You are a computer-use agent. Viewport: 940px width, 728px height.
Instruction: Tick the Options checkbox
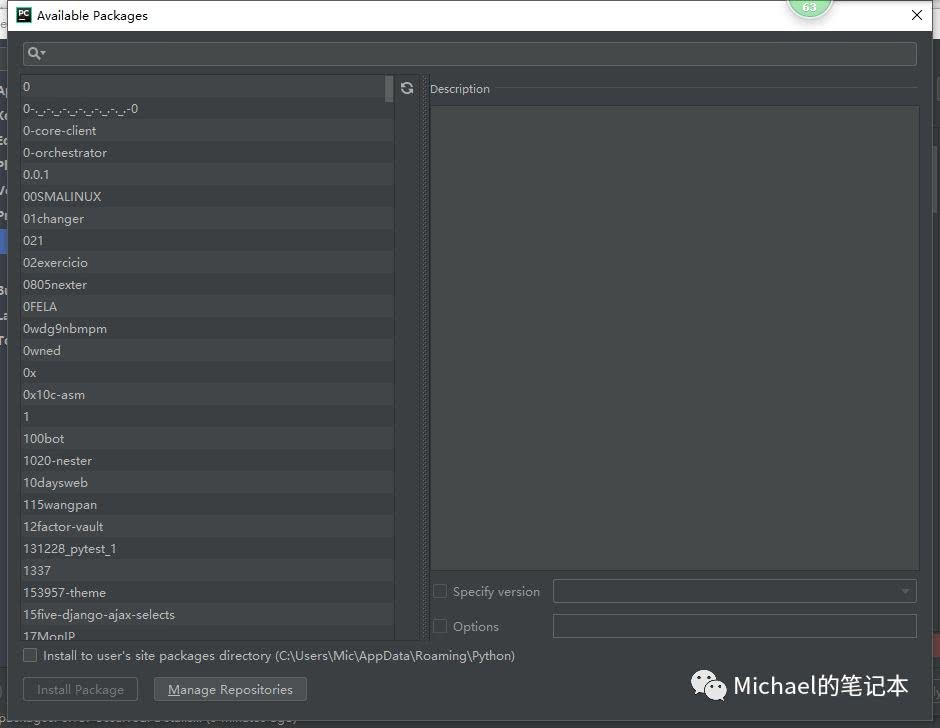tap(440, 627)
